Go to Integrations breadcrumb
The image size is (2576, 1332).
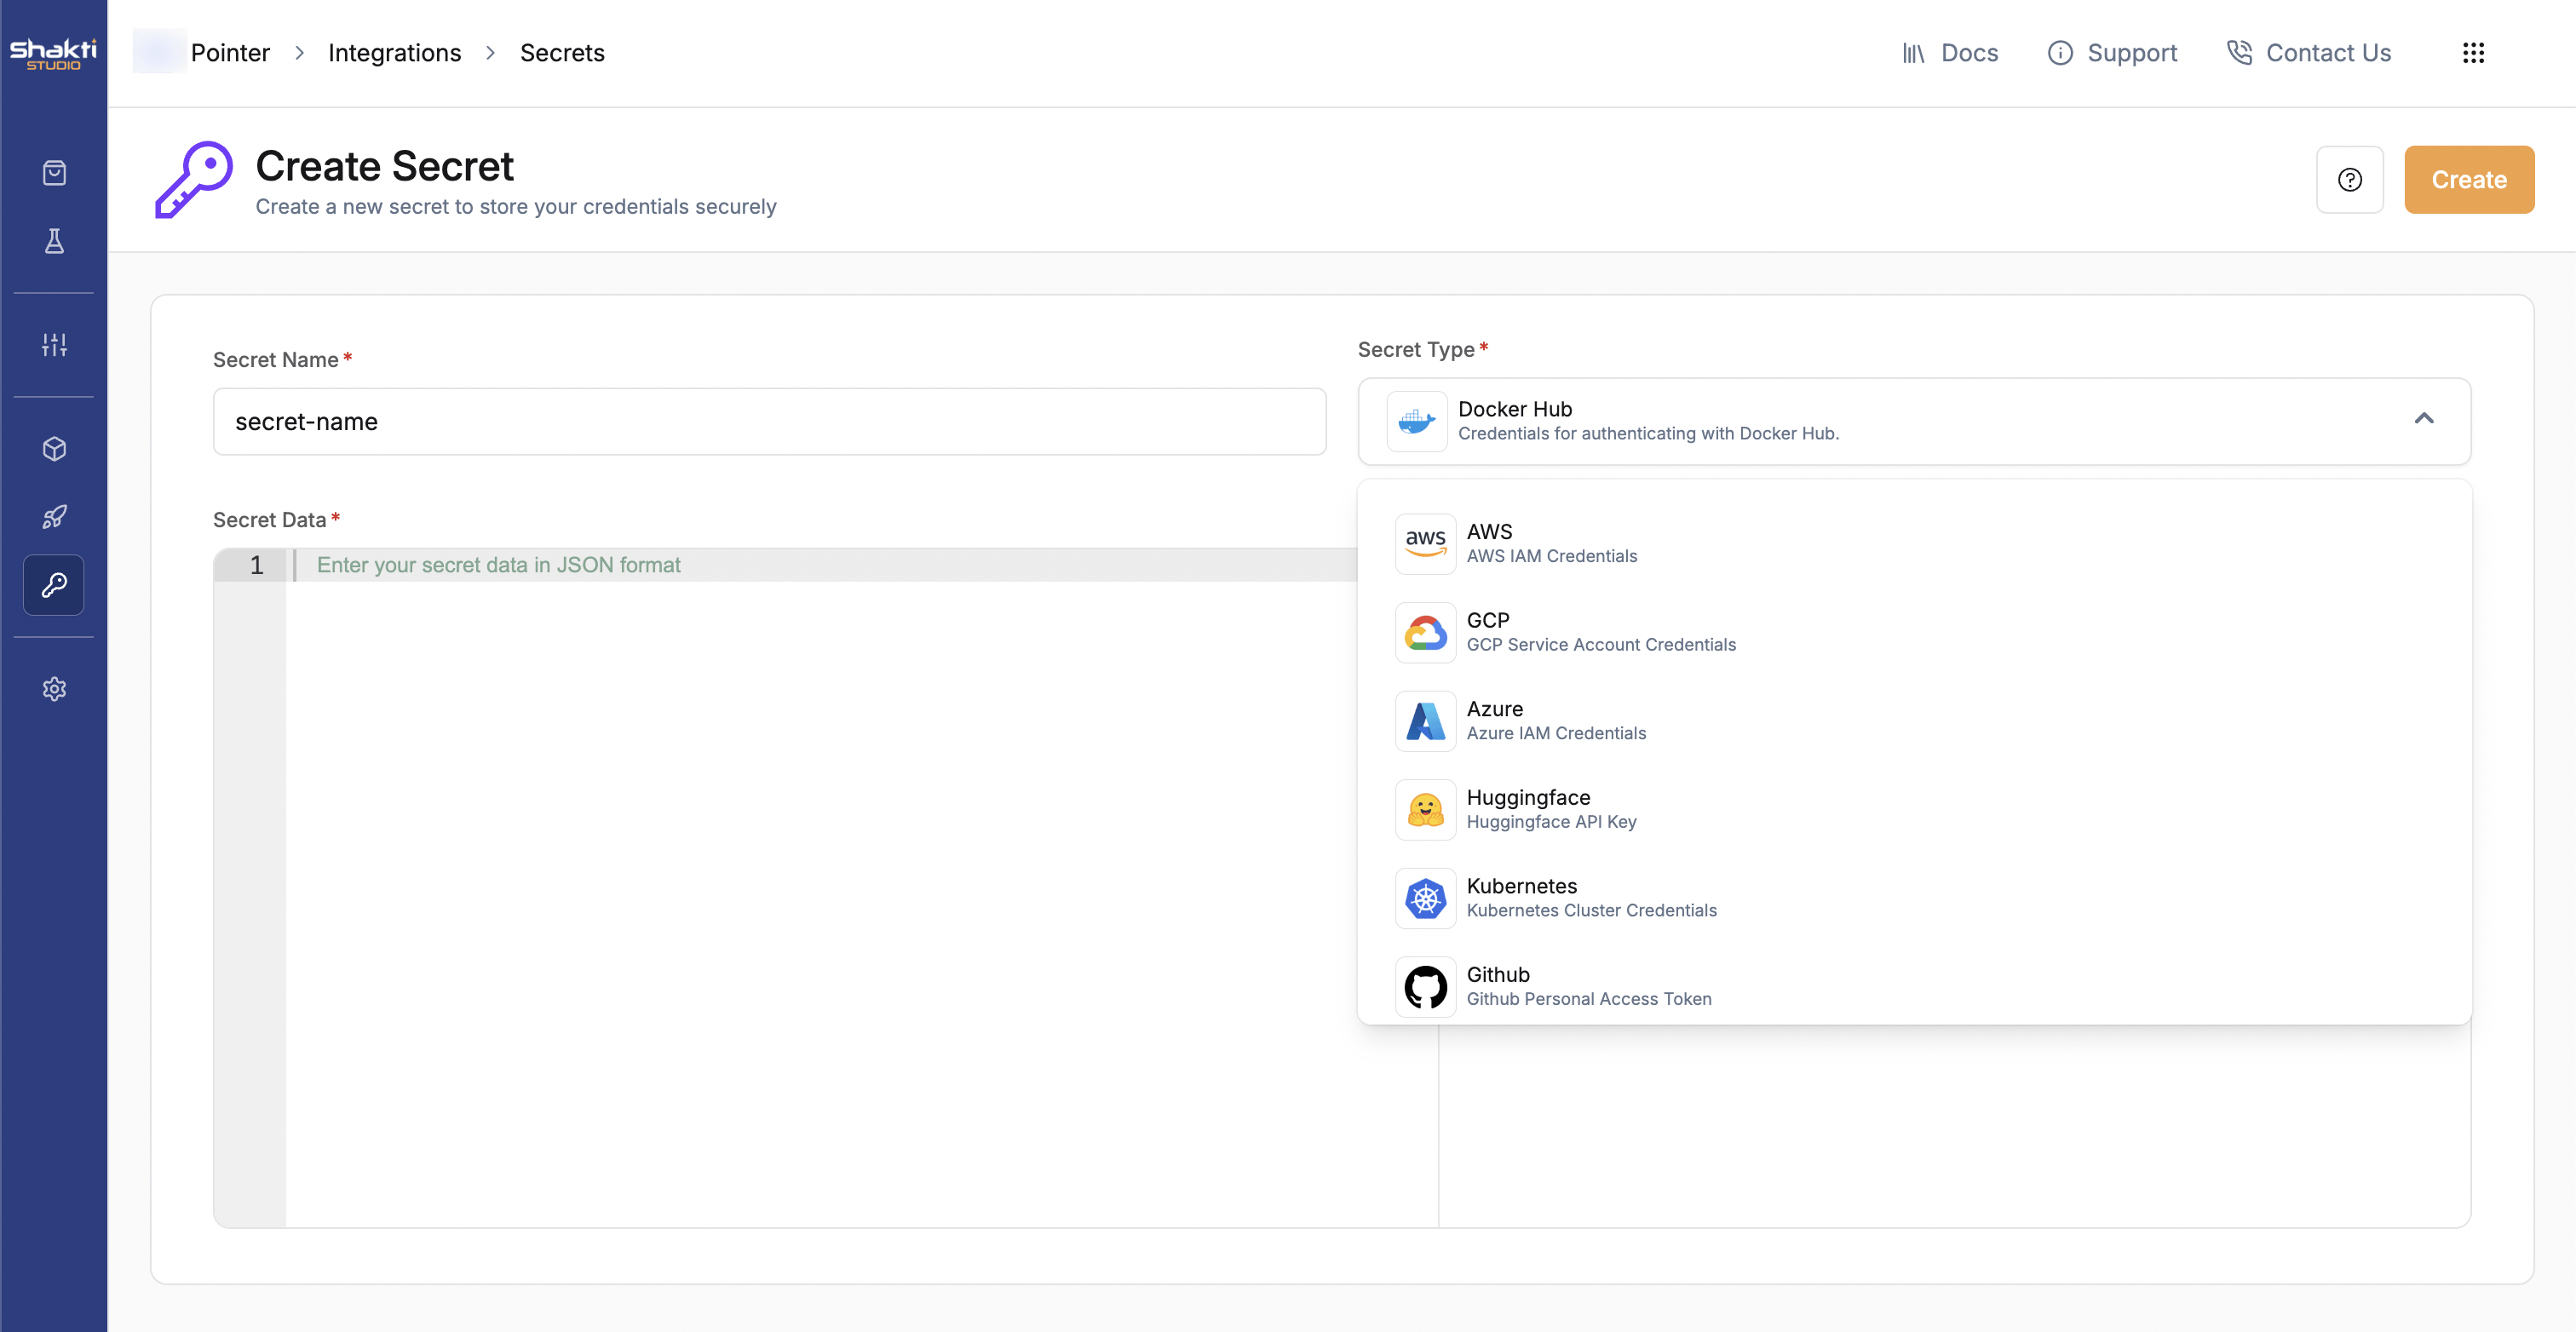(394, 53)
